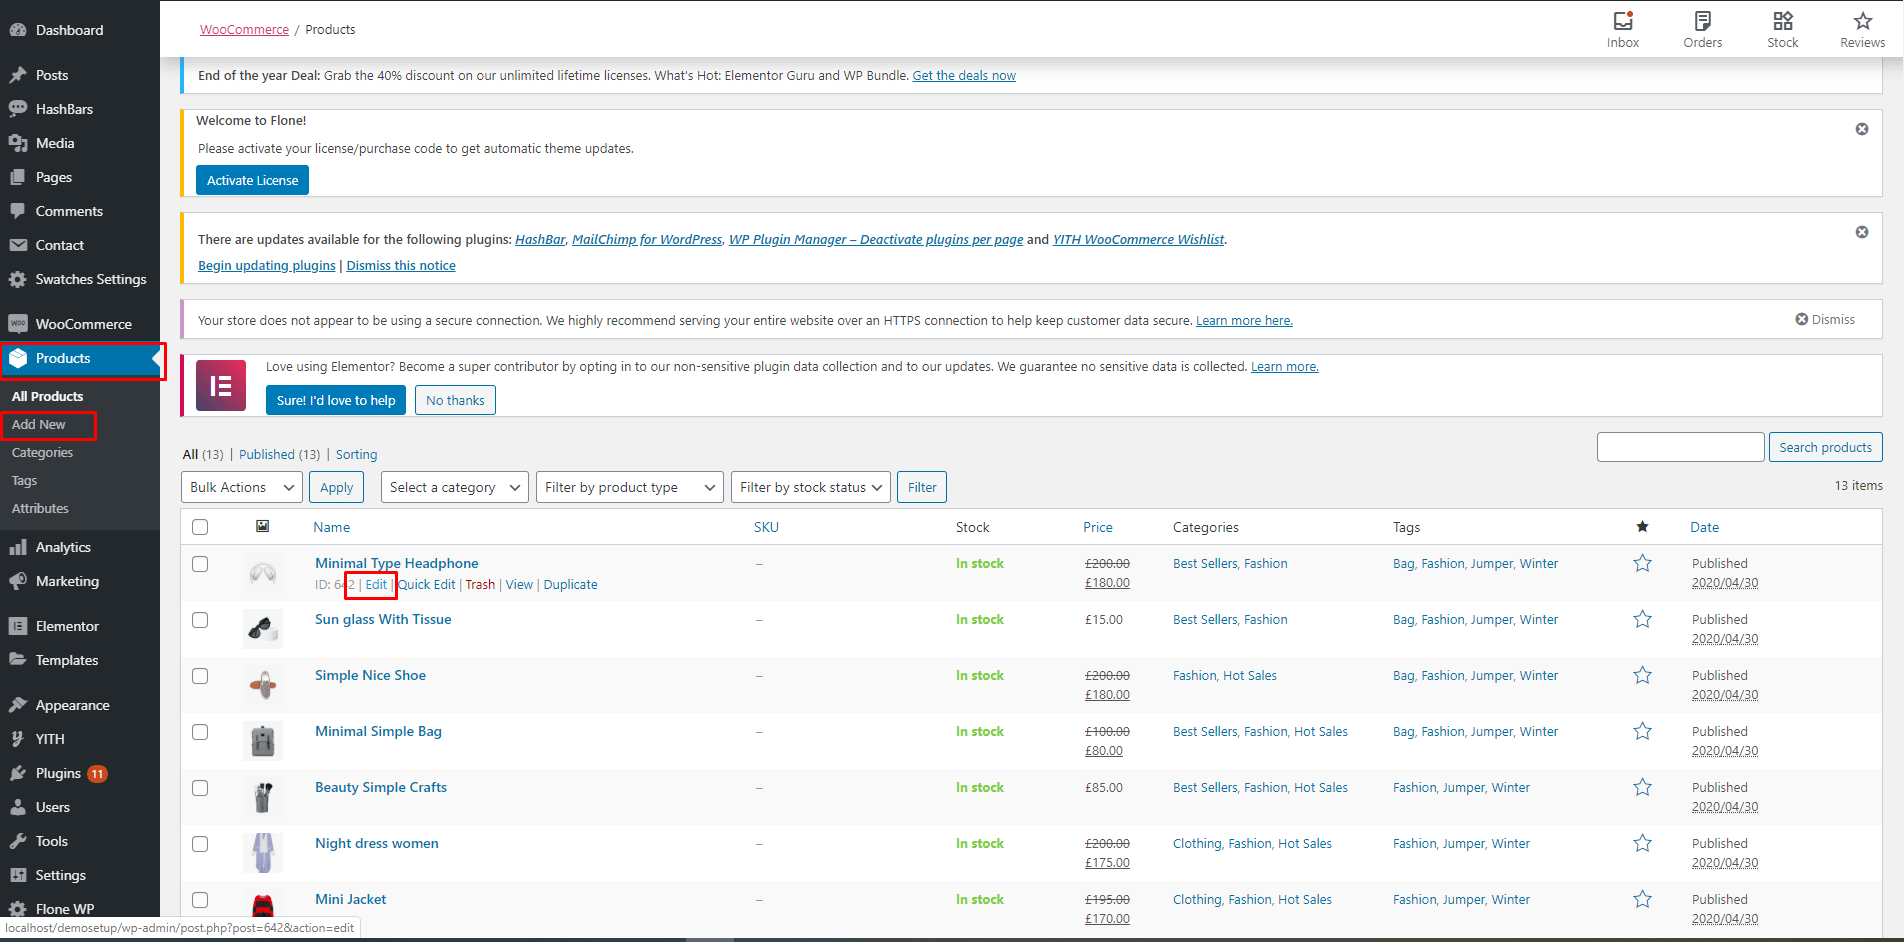The height and width of the screenshot is (942, 1904).
Task: Click the Search products button
Action: coord(1825,447)
